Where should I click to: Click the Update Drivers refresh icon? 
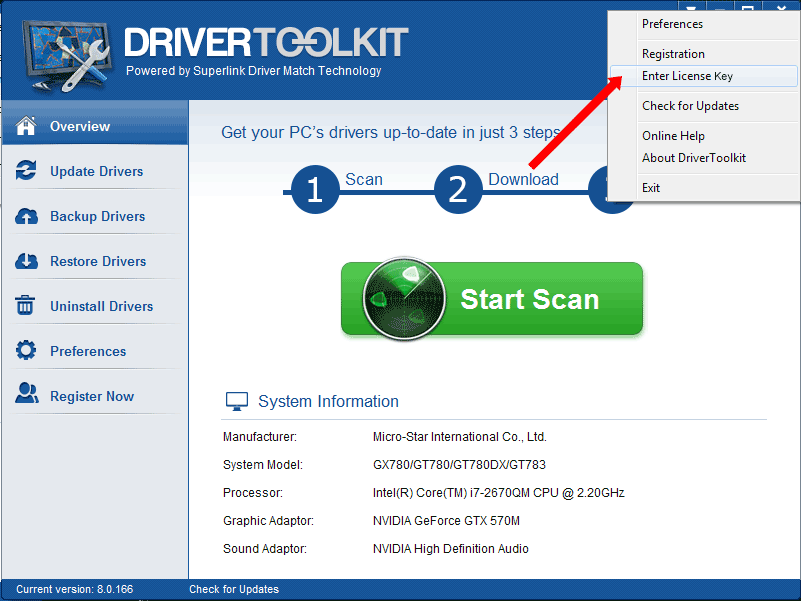(26, 170)
